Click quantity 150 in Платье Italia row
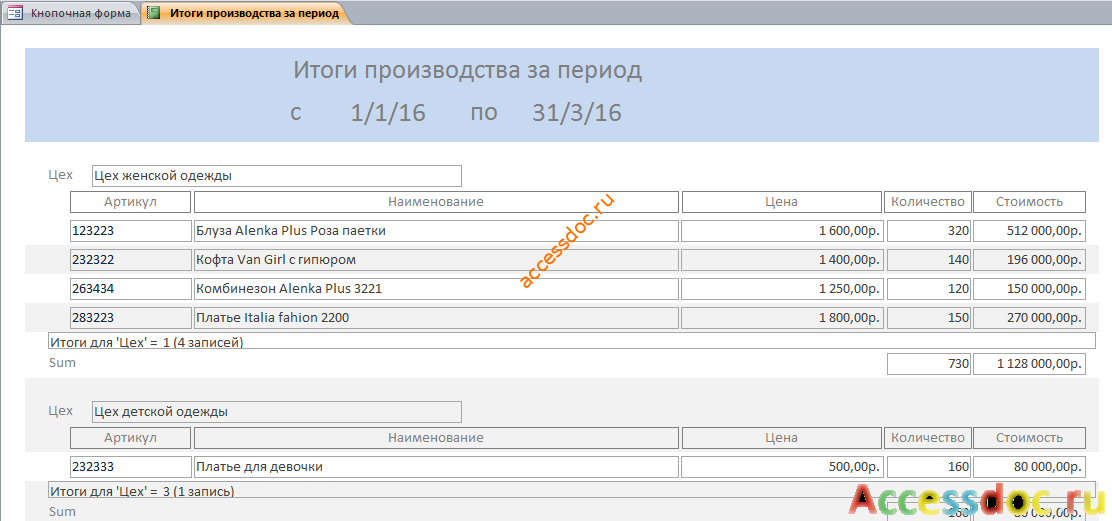1112x521 pixels. pyautogui.click(x=928, y=318)
